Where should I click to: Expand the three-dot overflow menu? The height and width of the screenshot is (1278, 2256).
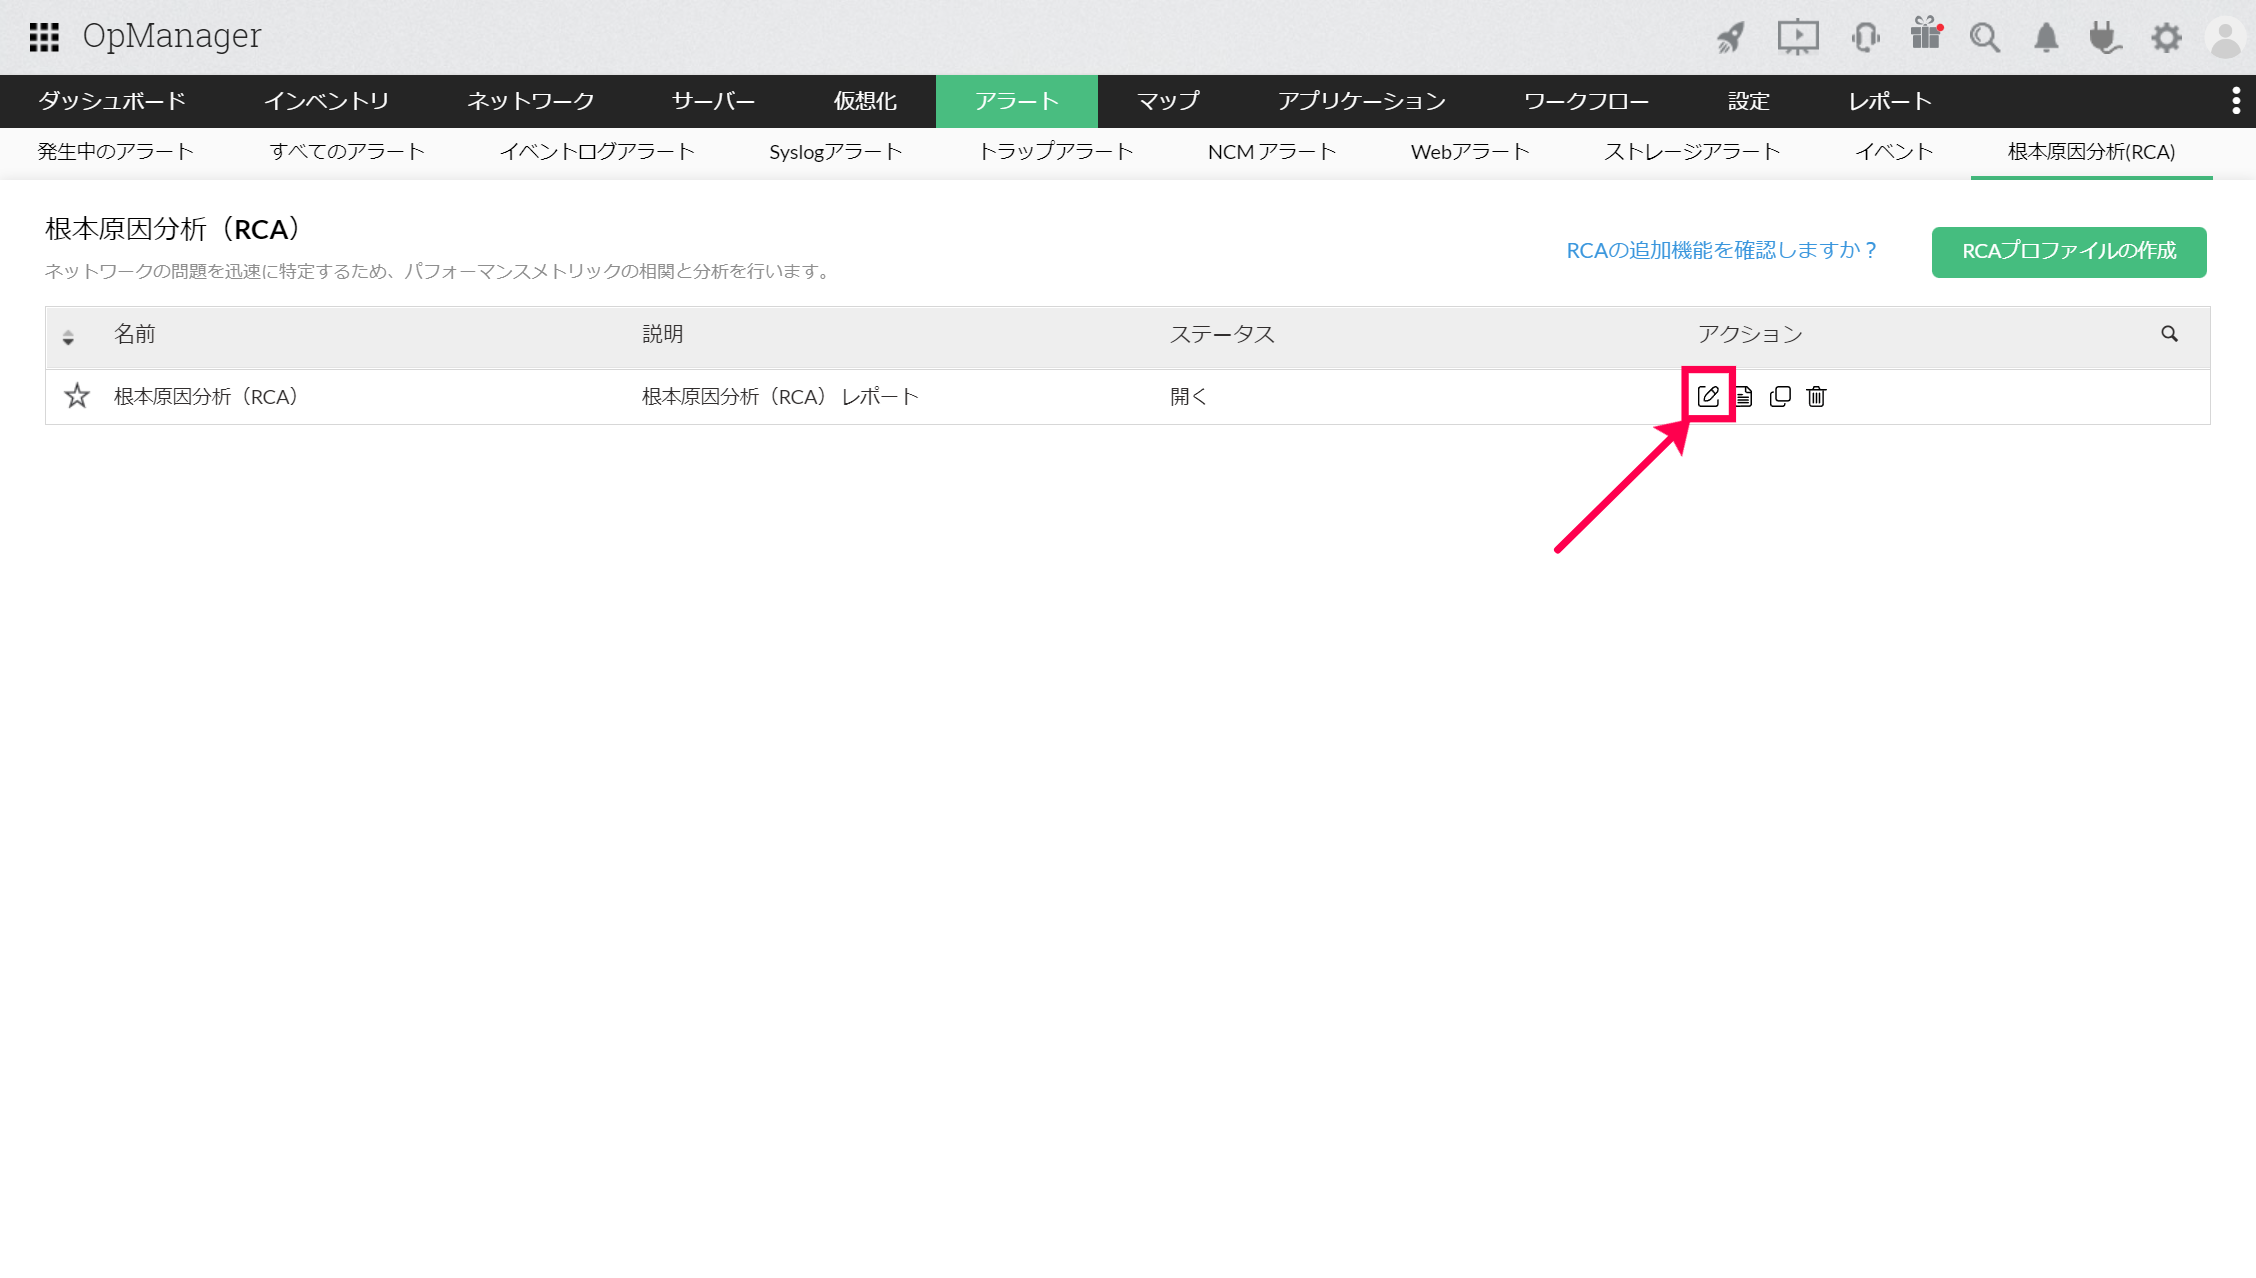[2236, 101]
